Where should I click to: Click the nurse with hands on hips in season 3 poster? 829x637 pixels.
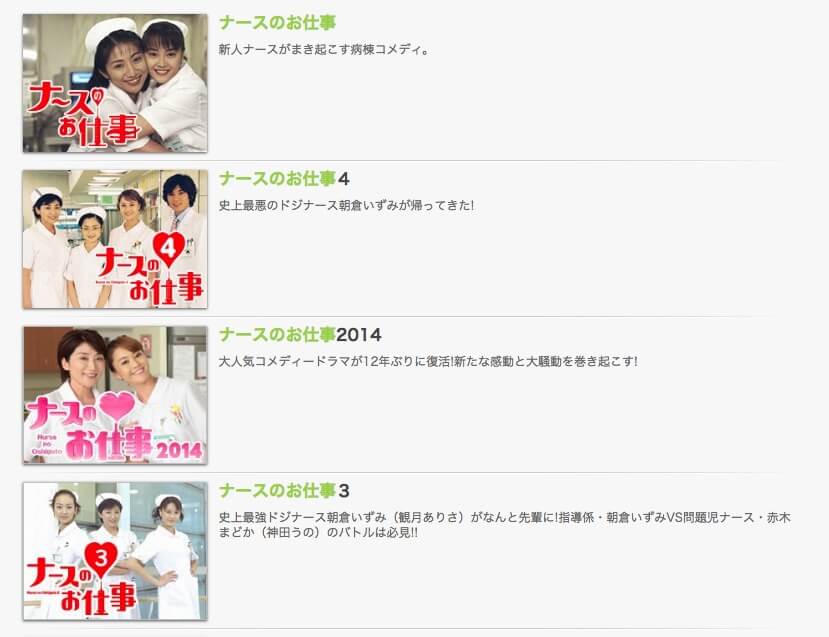coord(167,555)
